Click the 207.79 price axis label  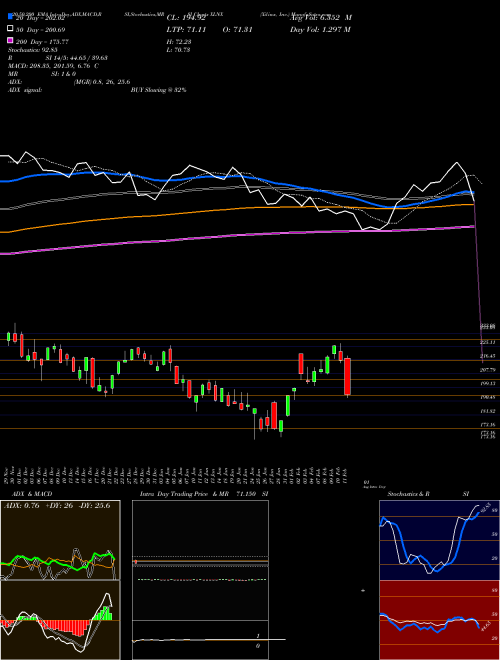(x=488, y=370)
